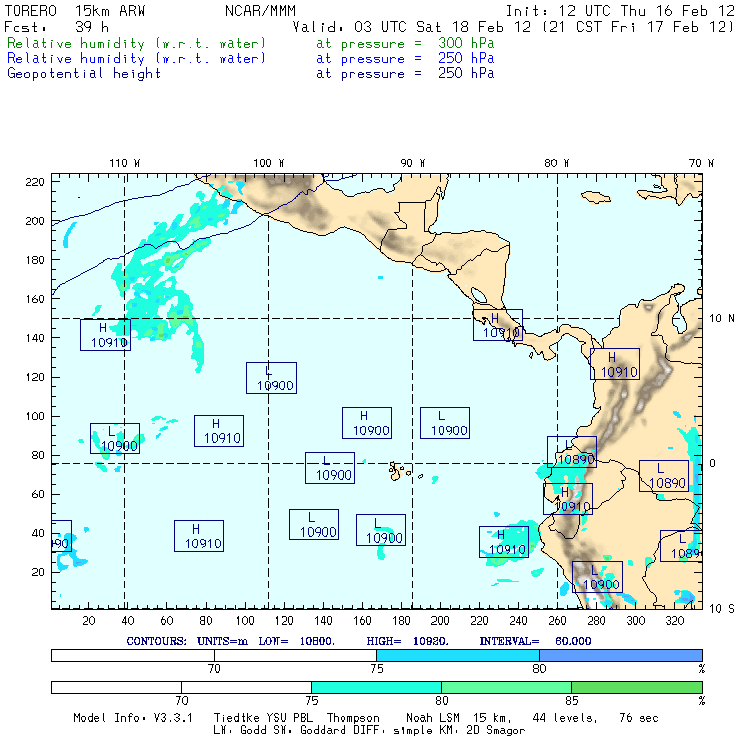Click the 'Tiedtke YSU PBL' model text
This screenshot has height=740, width=740.
(263, 718)
